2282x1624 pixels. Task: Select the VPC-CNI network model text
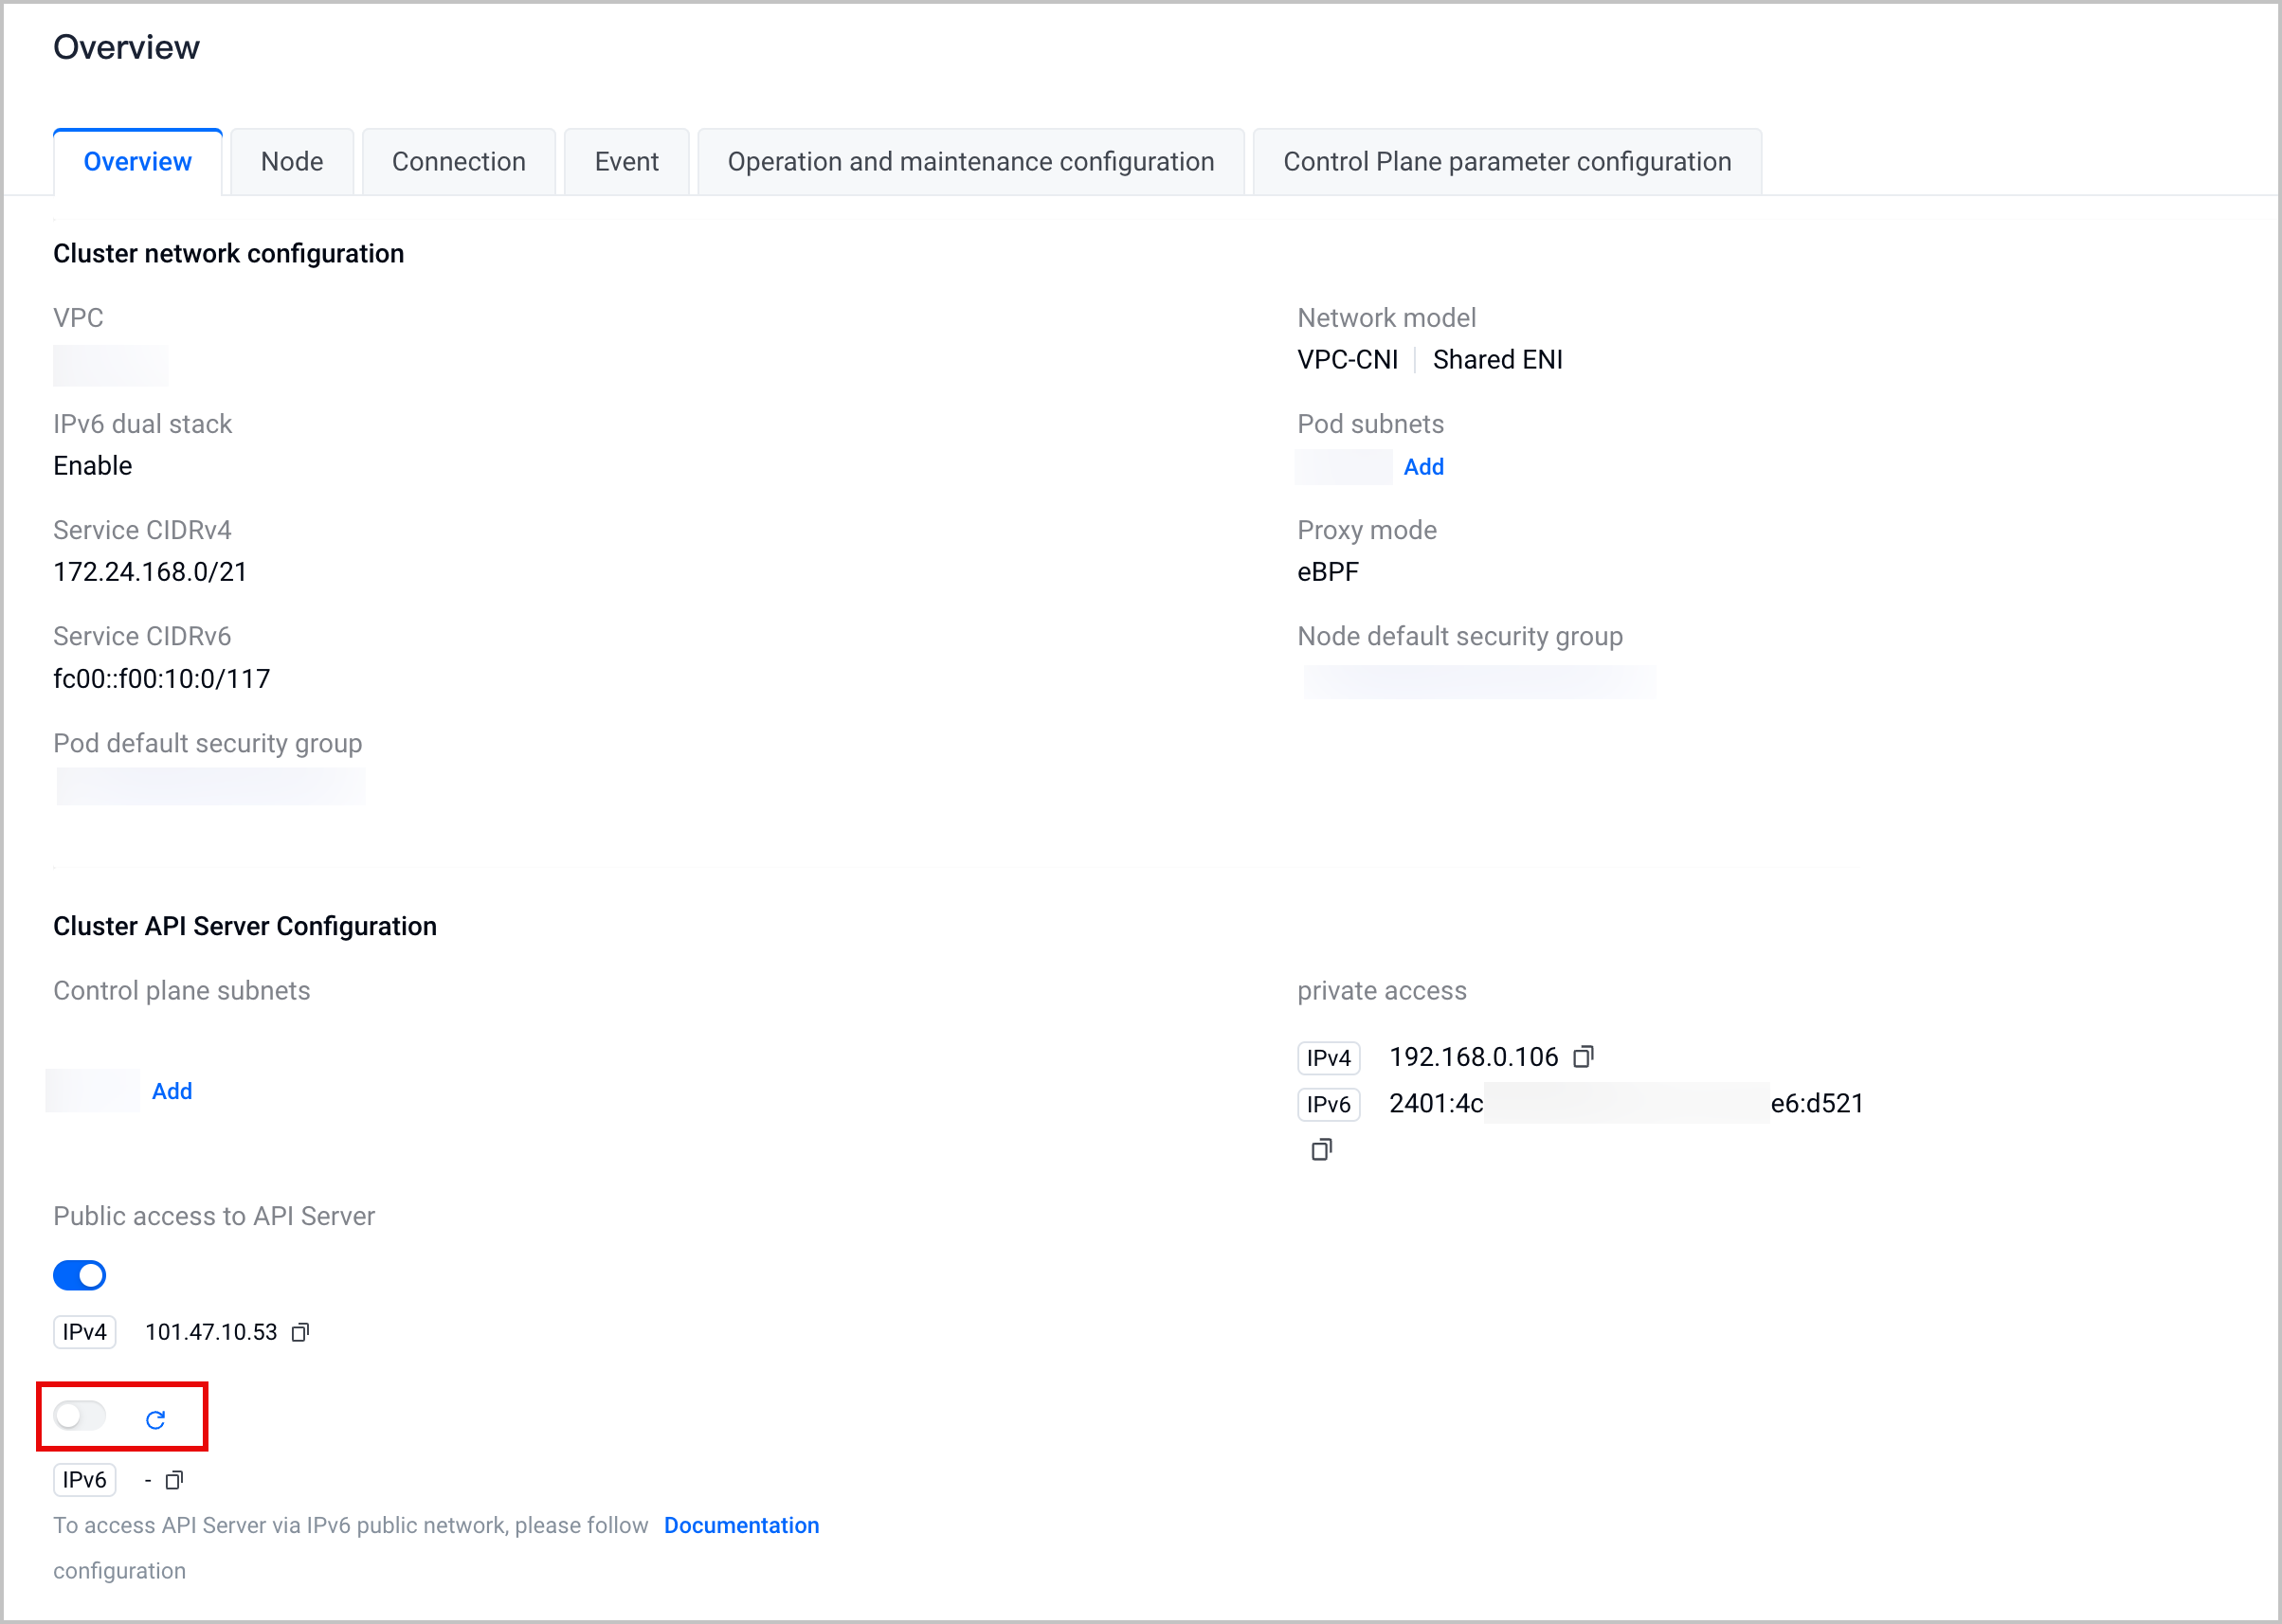point(1347,360)
